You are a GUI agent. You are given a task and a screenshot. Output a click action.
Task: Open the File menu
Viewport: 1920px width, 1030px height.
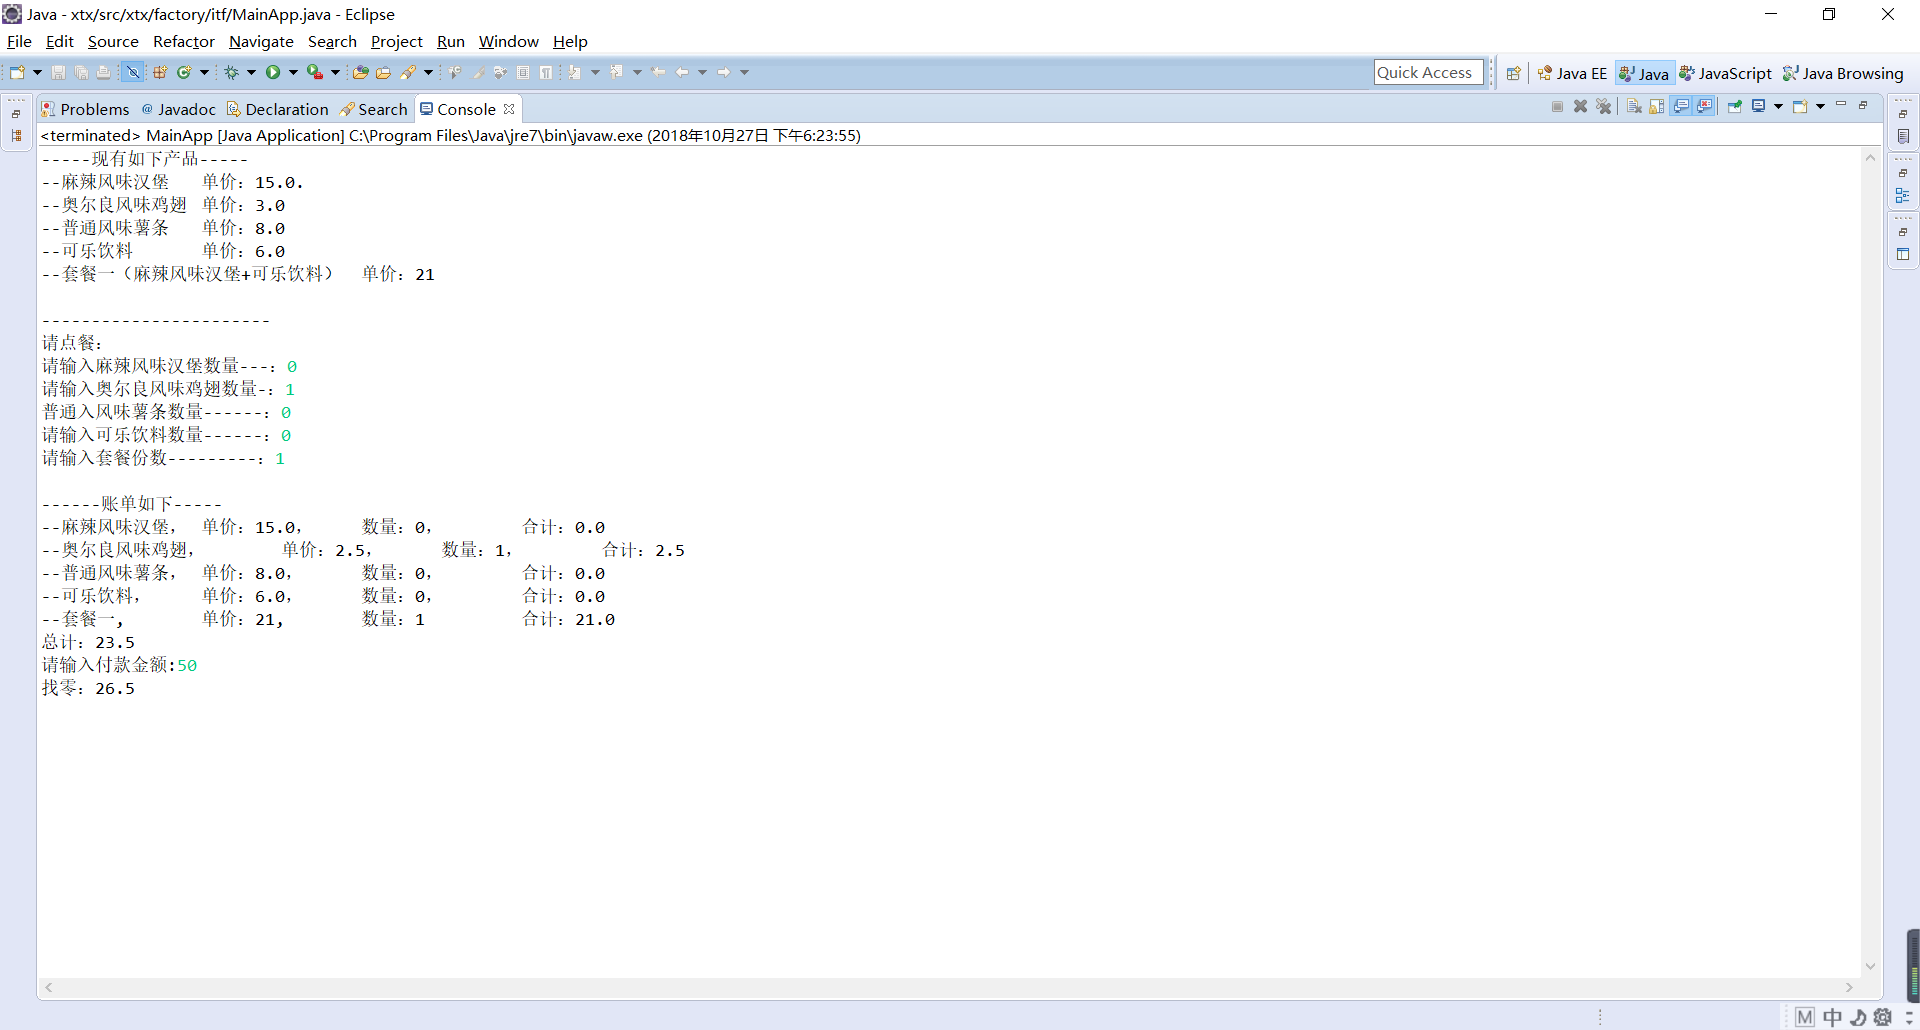[x=19, y=41]
